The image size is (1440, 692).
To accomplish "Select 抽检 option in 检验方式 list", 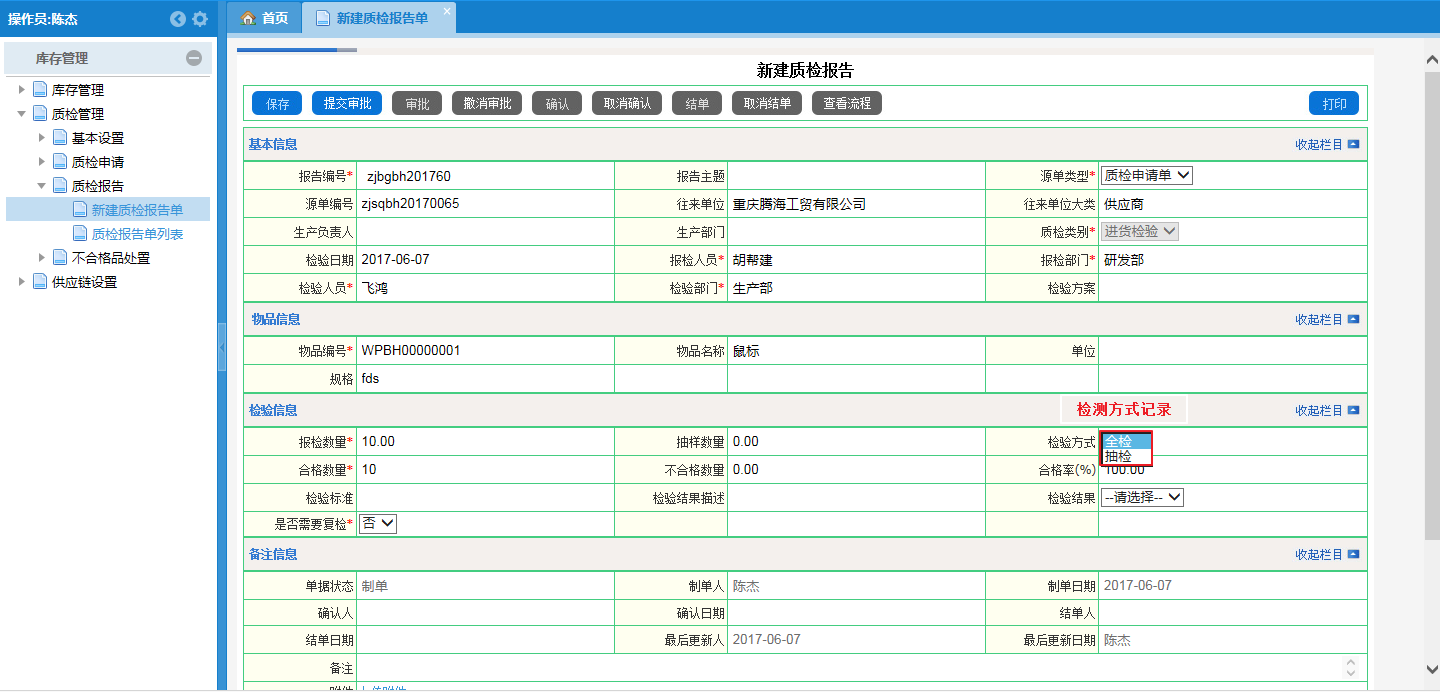I will (1119, 457).
